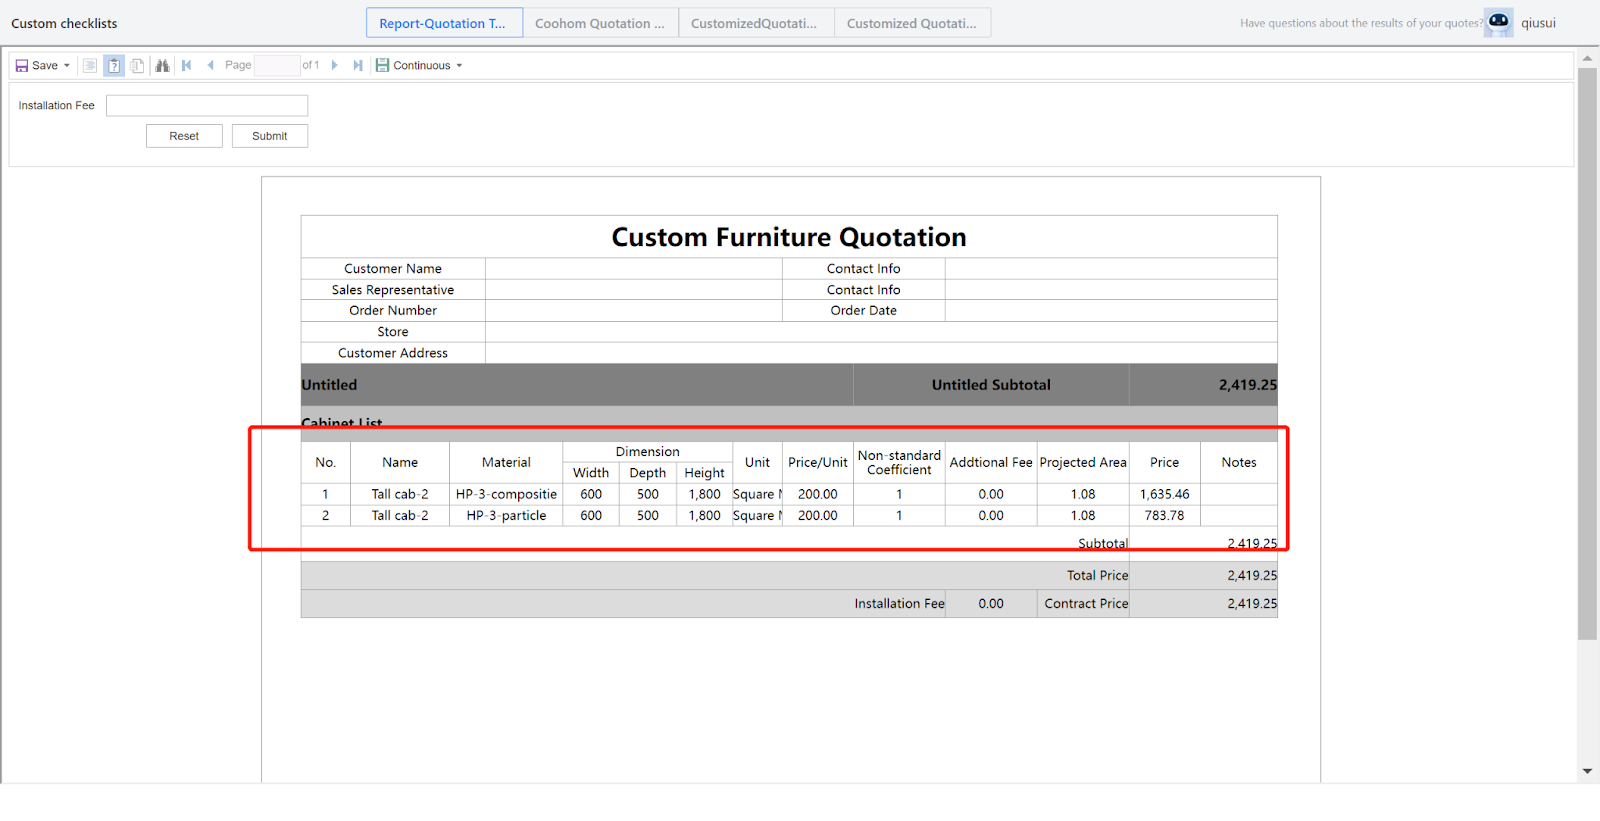
Task: Toggle the highlighted parameters panel icon
Action: pyautogui.click(x=114, y=66)
